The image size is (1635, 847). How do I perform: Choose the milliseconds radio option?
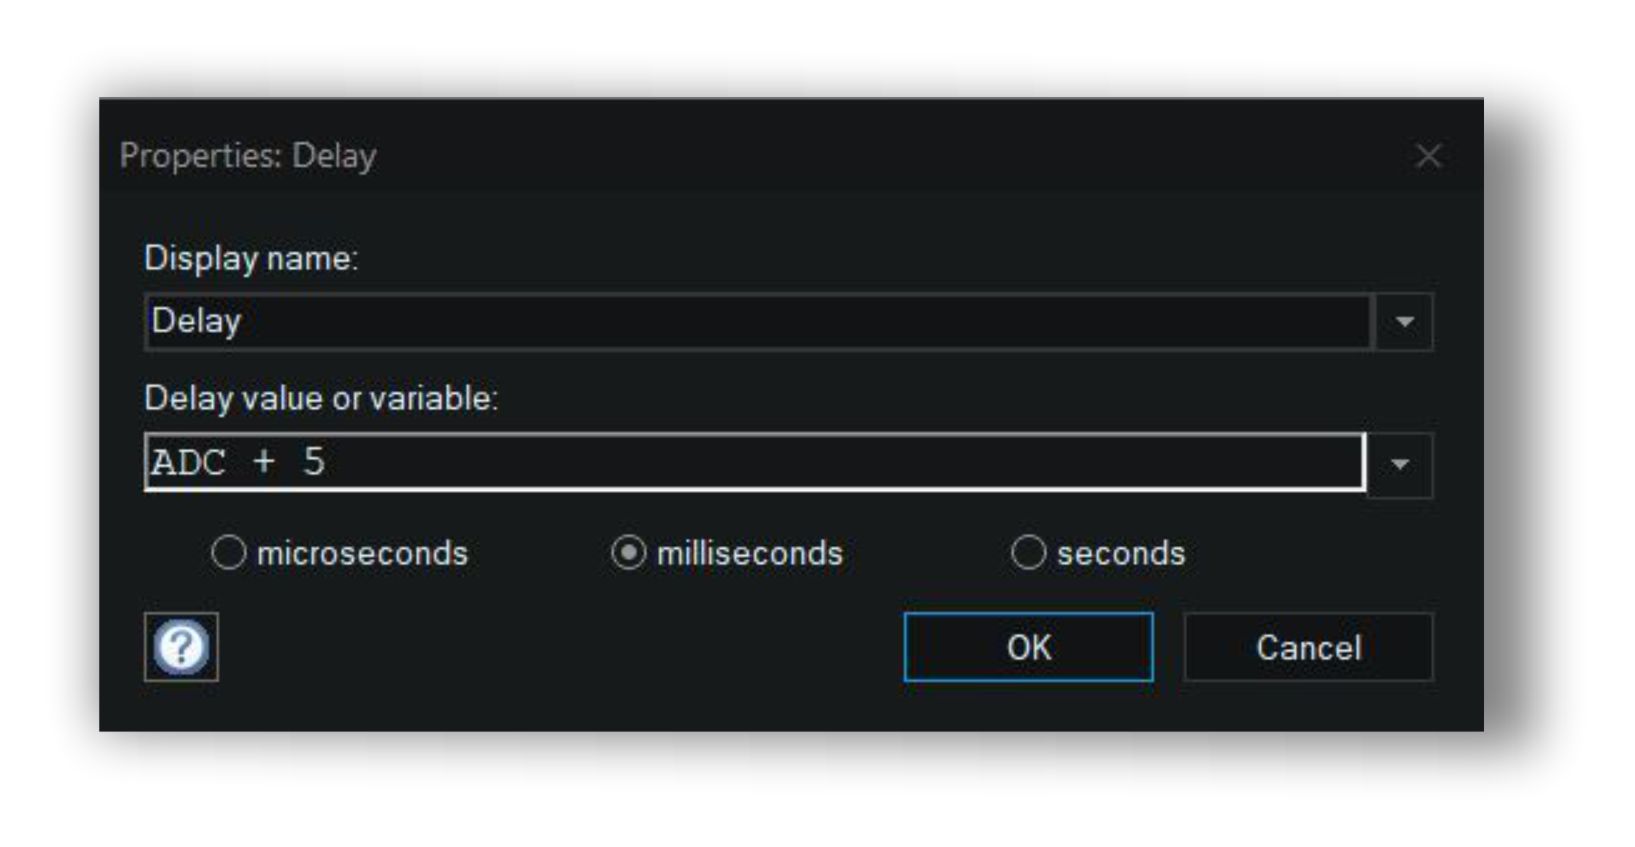[x=628, y=553]
